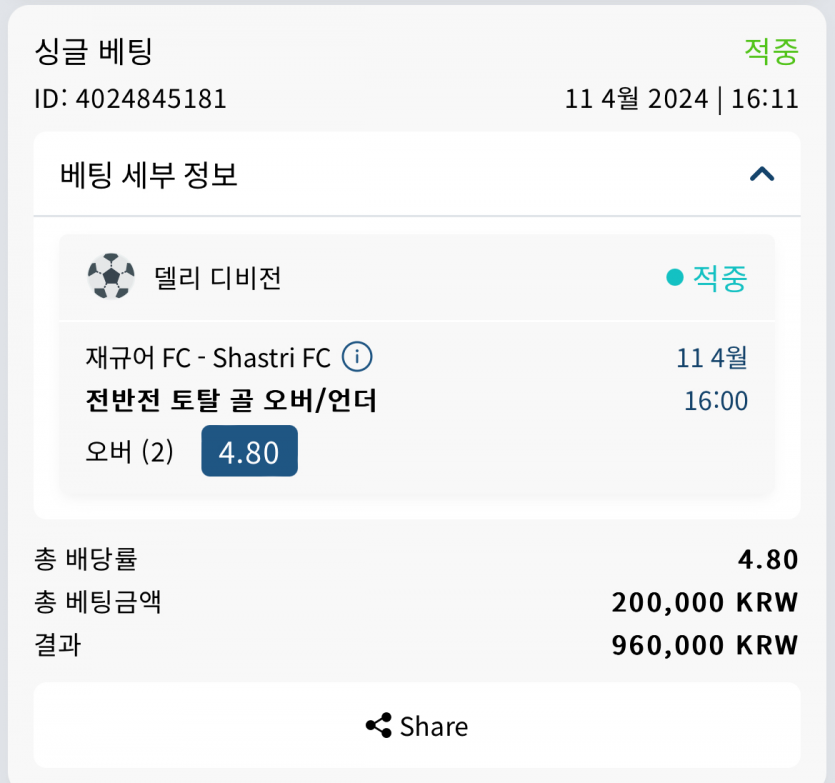The height and width of the screenshot is (783, 835).
Task: Click the 전반전 토탈 골 오버/언더 market name
Action: coord(232,401)
